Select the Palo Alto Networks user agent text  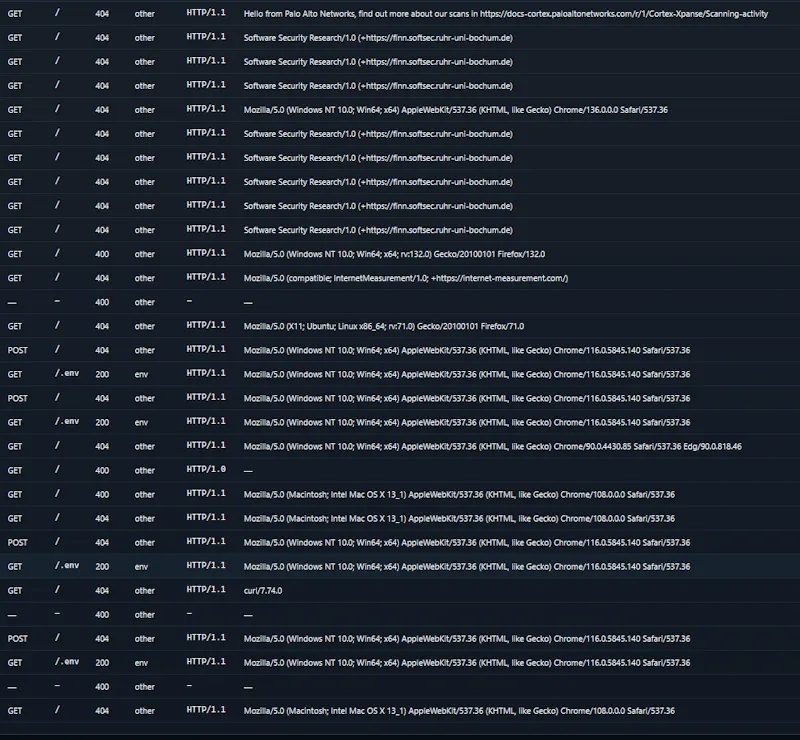[506, 14]
